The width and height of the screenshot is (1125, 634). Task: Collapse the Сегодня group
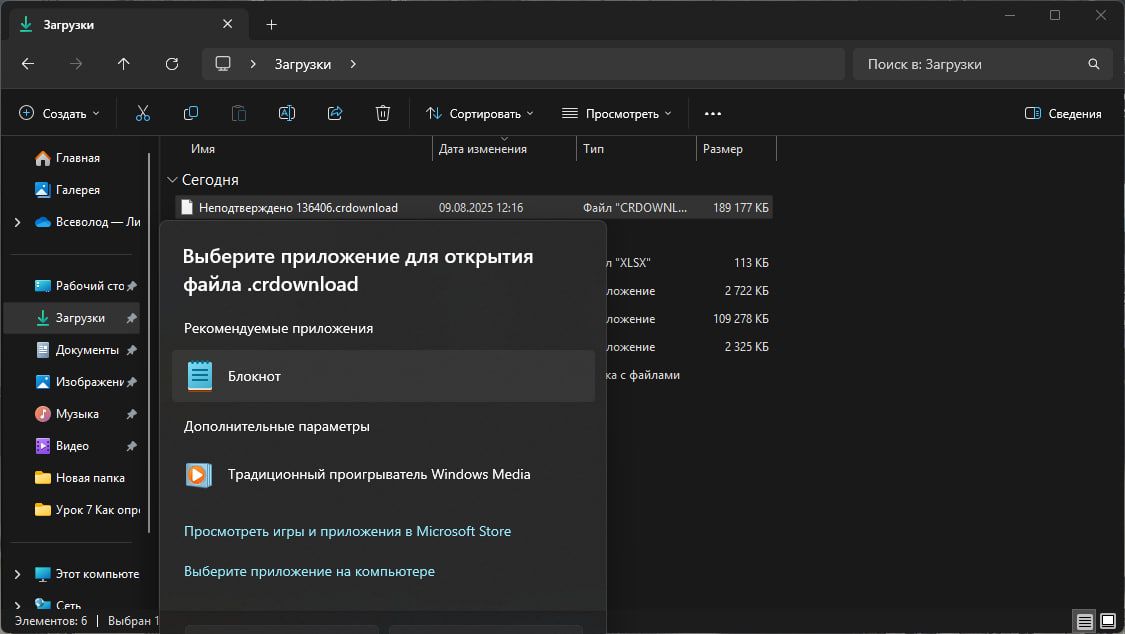[x=172, y=180]
